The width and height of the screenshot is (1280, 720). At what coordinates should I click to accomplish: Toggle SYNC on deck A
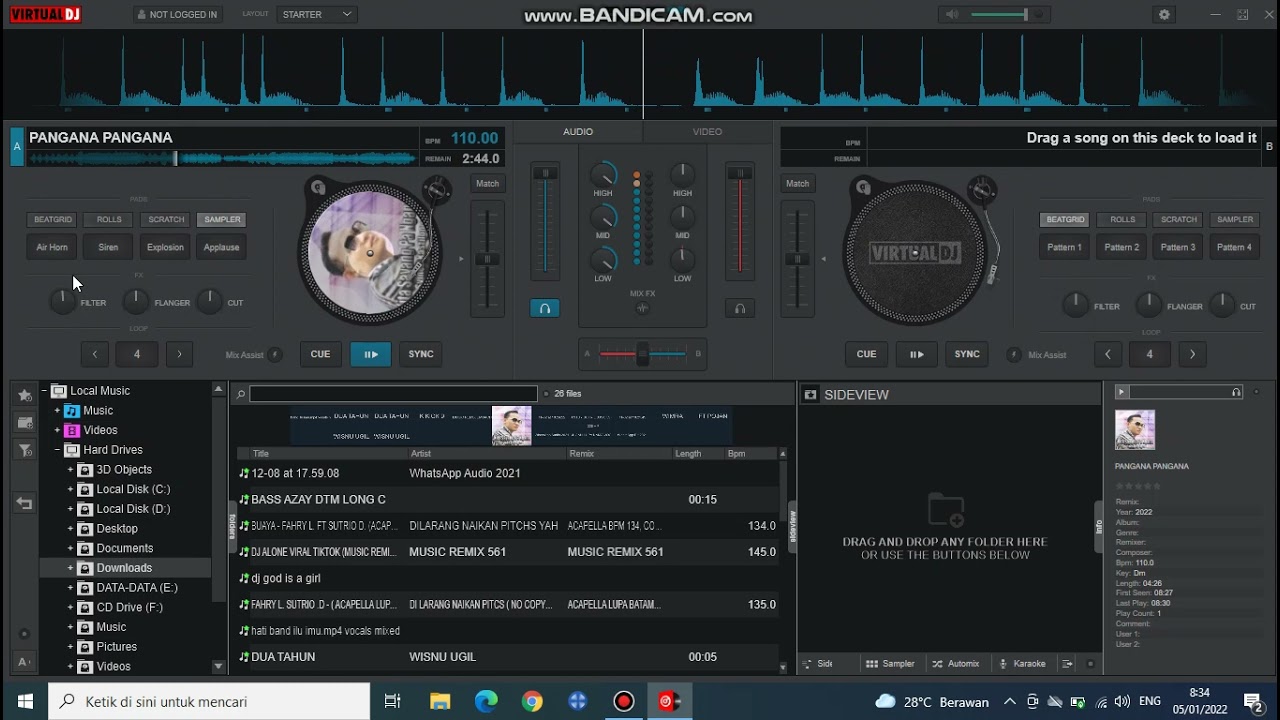pyautogui.click(x=421, y=354)
